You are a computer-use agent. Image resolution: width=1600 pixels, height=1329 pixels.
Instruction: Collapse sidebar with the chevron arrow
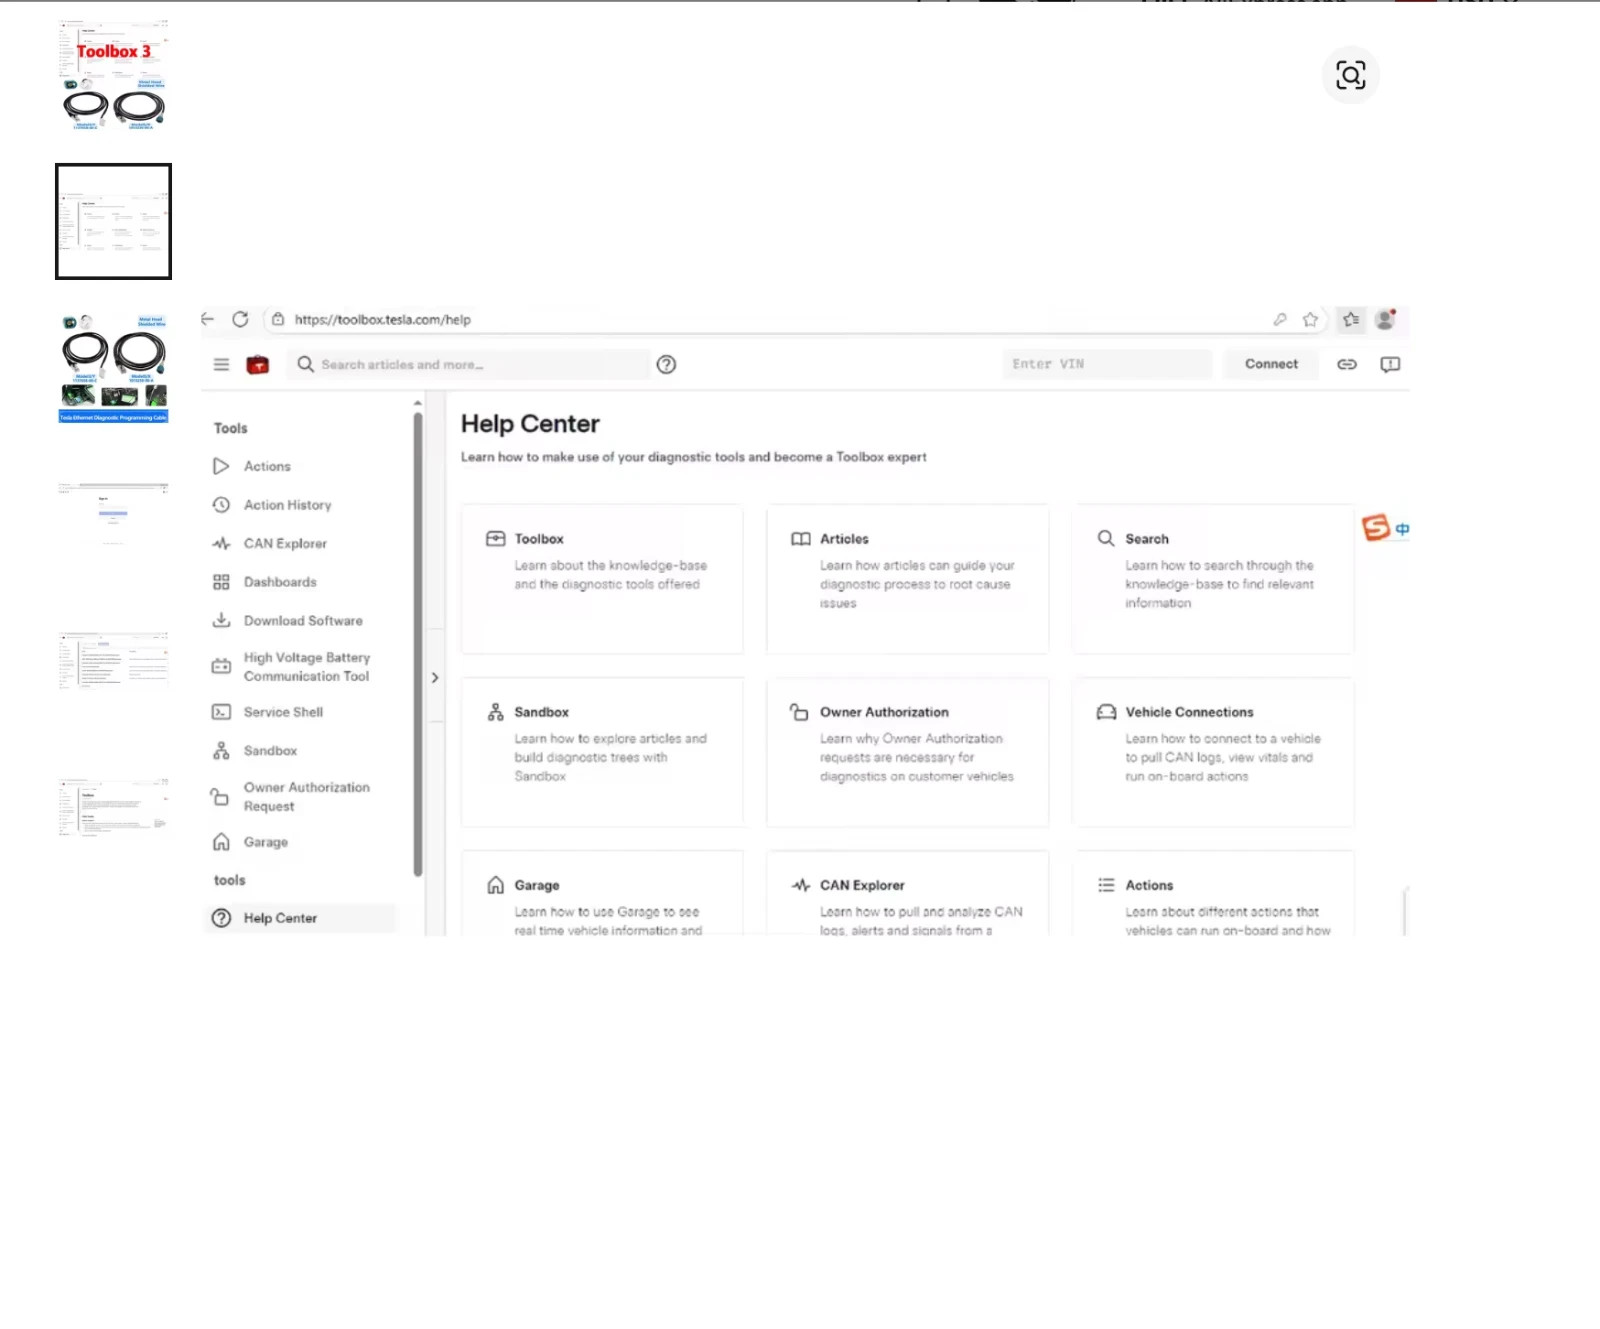(x=435, y=678)
